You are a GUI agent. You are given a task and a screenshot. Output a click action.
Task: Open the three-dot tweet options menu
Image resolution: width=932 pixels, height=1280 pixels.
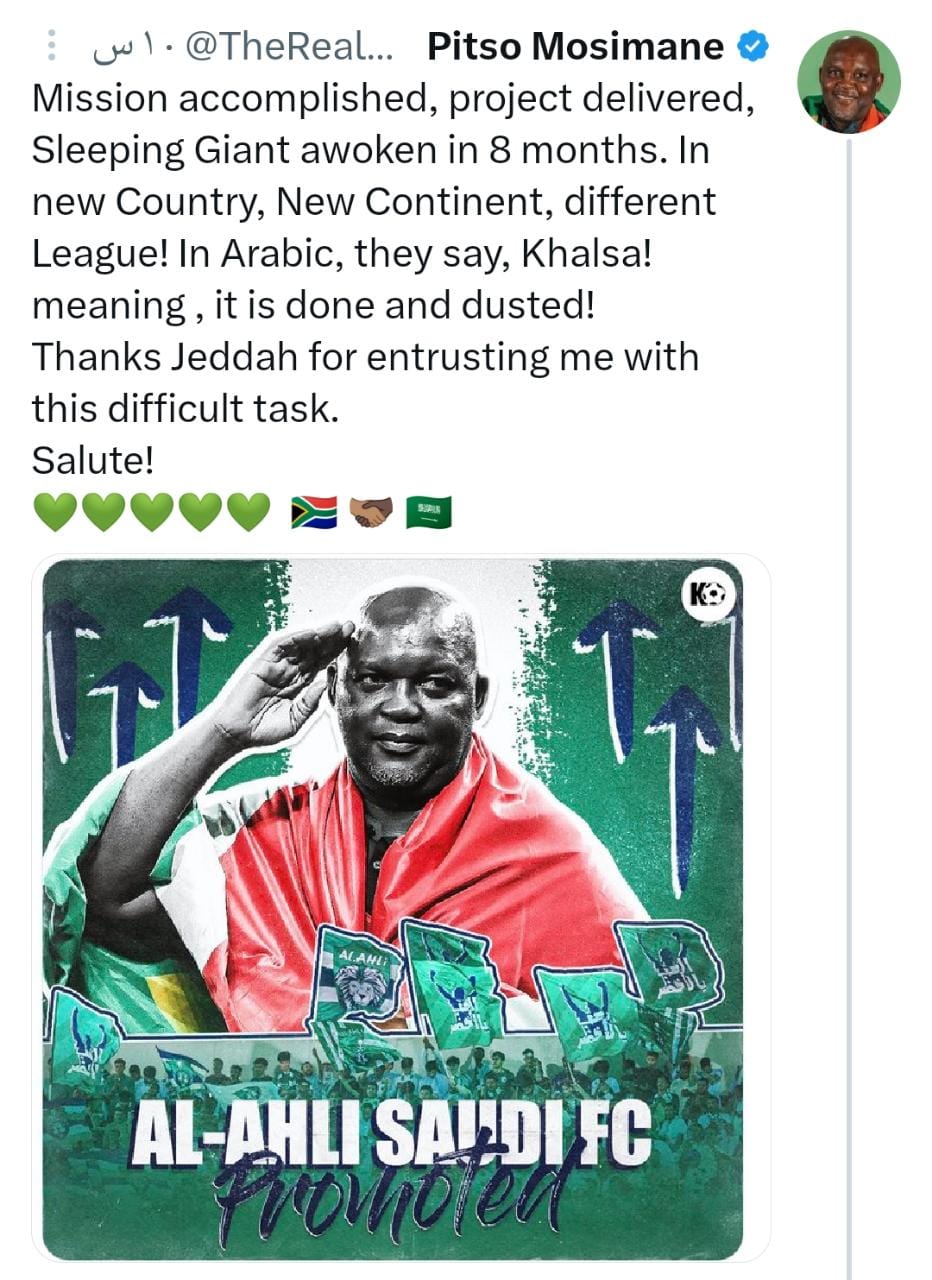(x=52, y=47)
